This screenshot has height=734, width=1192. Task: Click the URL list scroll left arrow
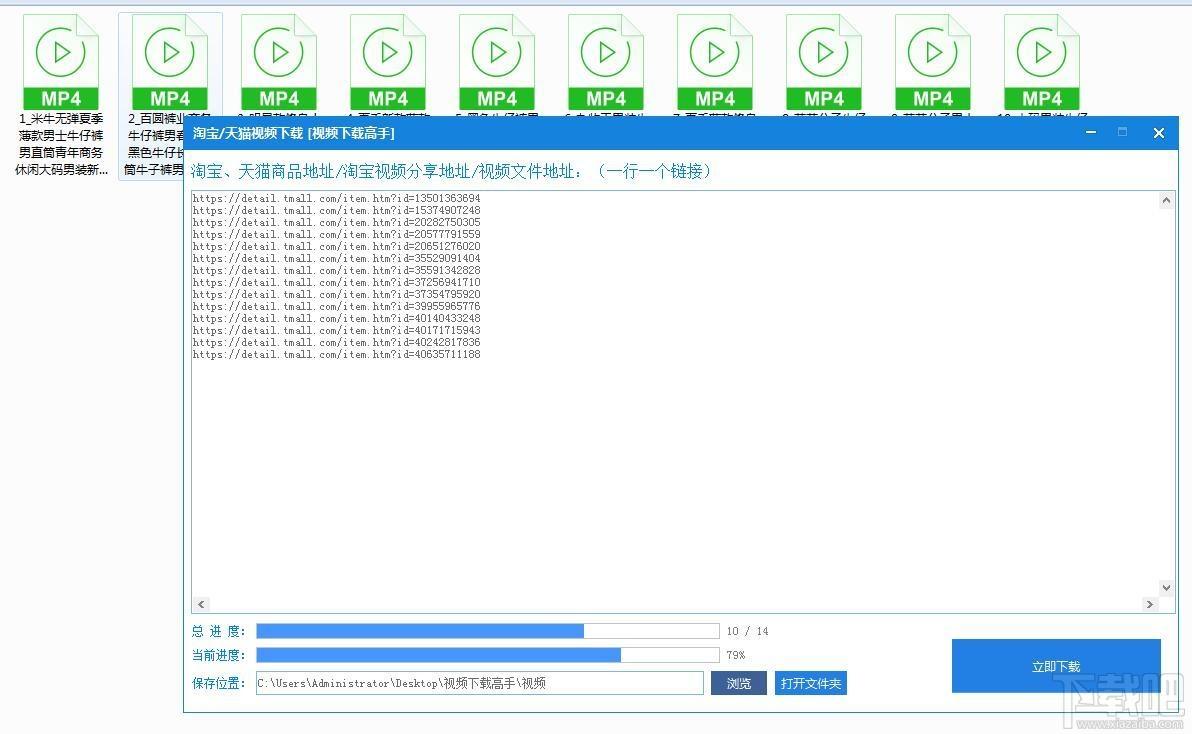(201, 605)
